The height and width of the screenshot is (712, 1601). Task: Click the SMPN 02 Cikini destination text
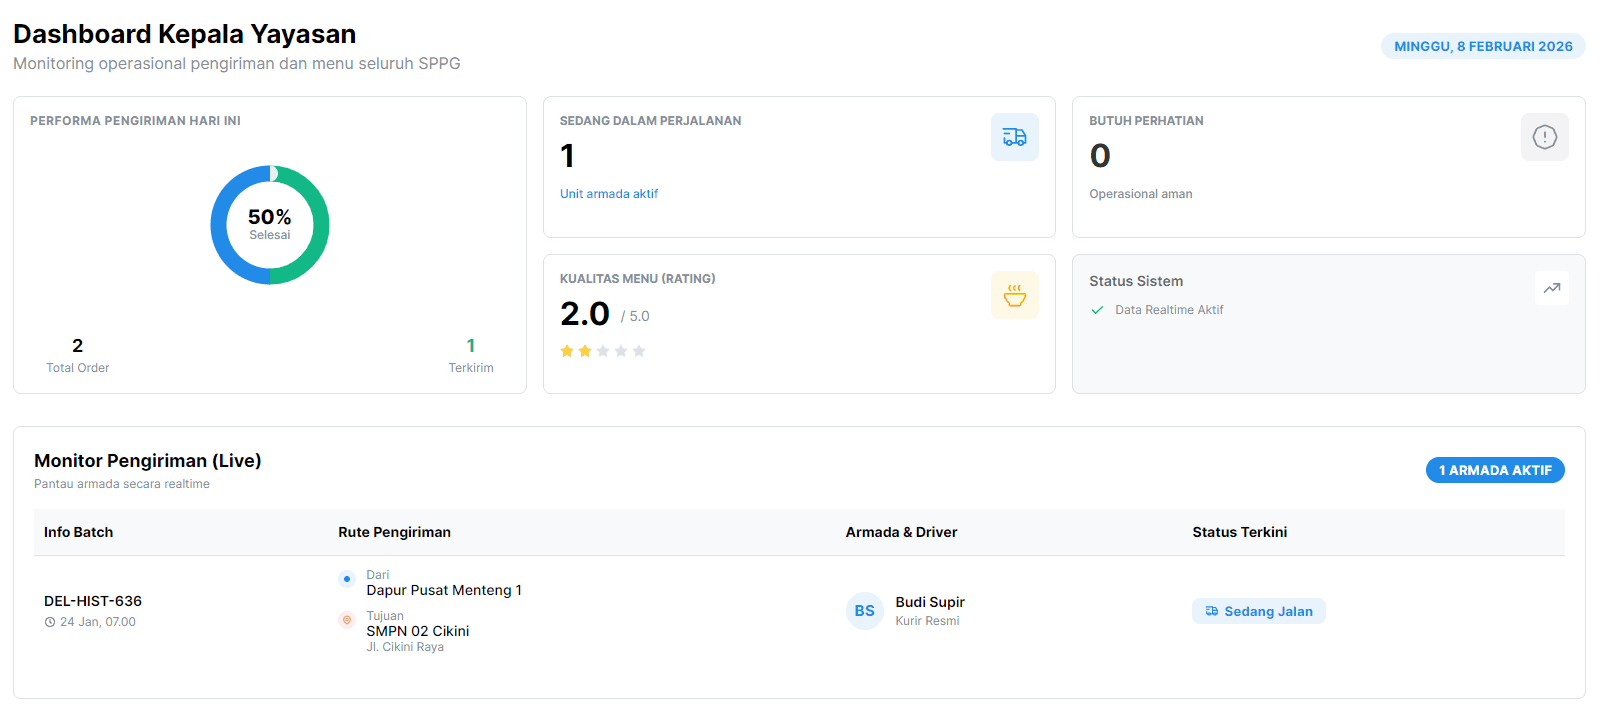[x=417, y=631]
